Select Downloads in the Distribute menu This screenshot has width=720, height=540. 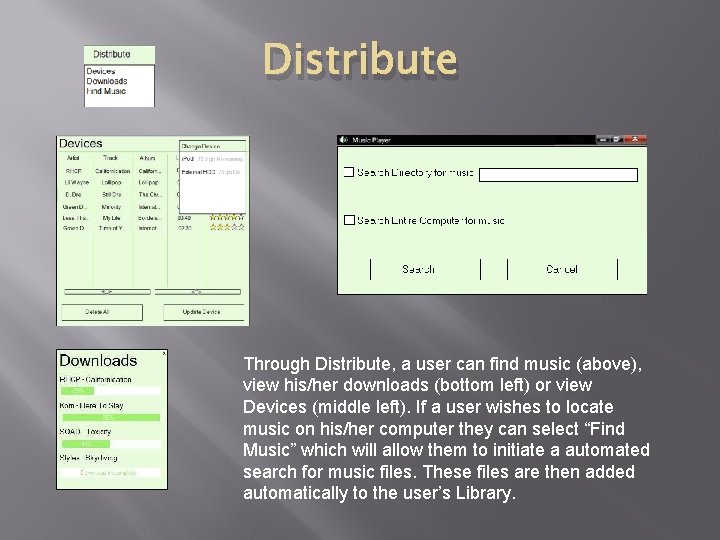pyautogui.click(x=107, y=81)
